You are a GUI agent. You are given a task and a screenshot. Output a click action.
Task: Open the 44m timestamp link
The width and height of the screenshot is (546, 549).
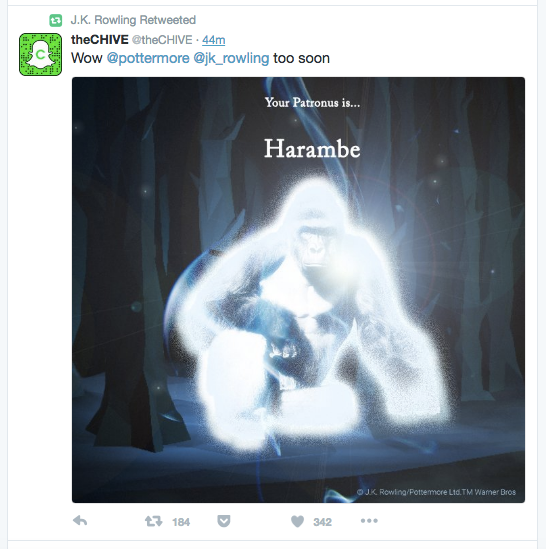213,40
